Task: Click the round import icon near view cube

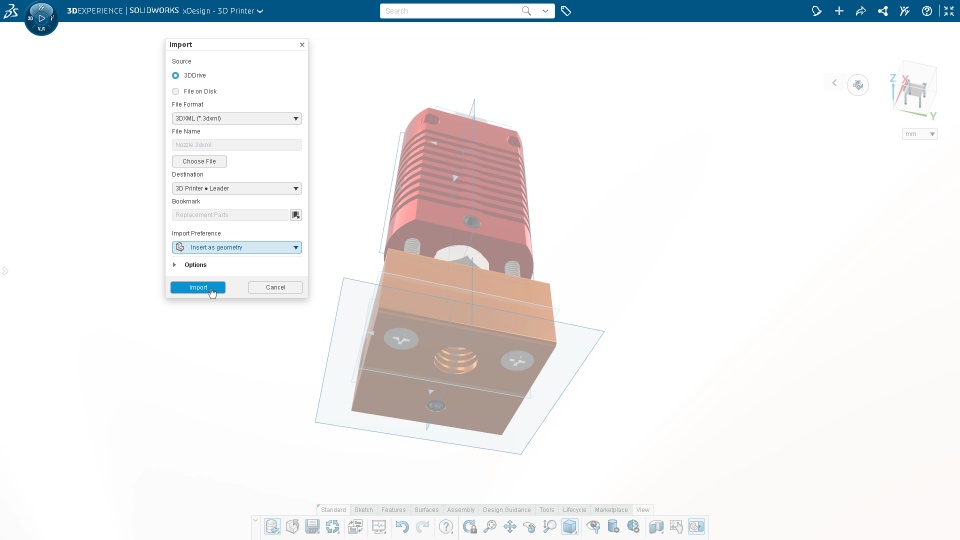Action: click(x=858, y=84)
